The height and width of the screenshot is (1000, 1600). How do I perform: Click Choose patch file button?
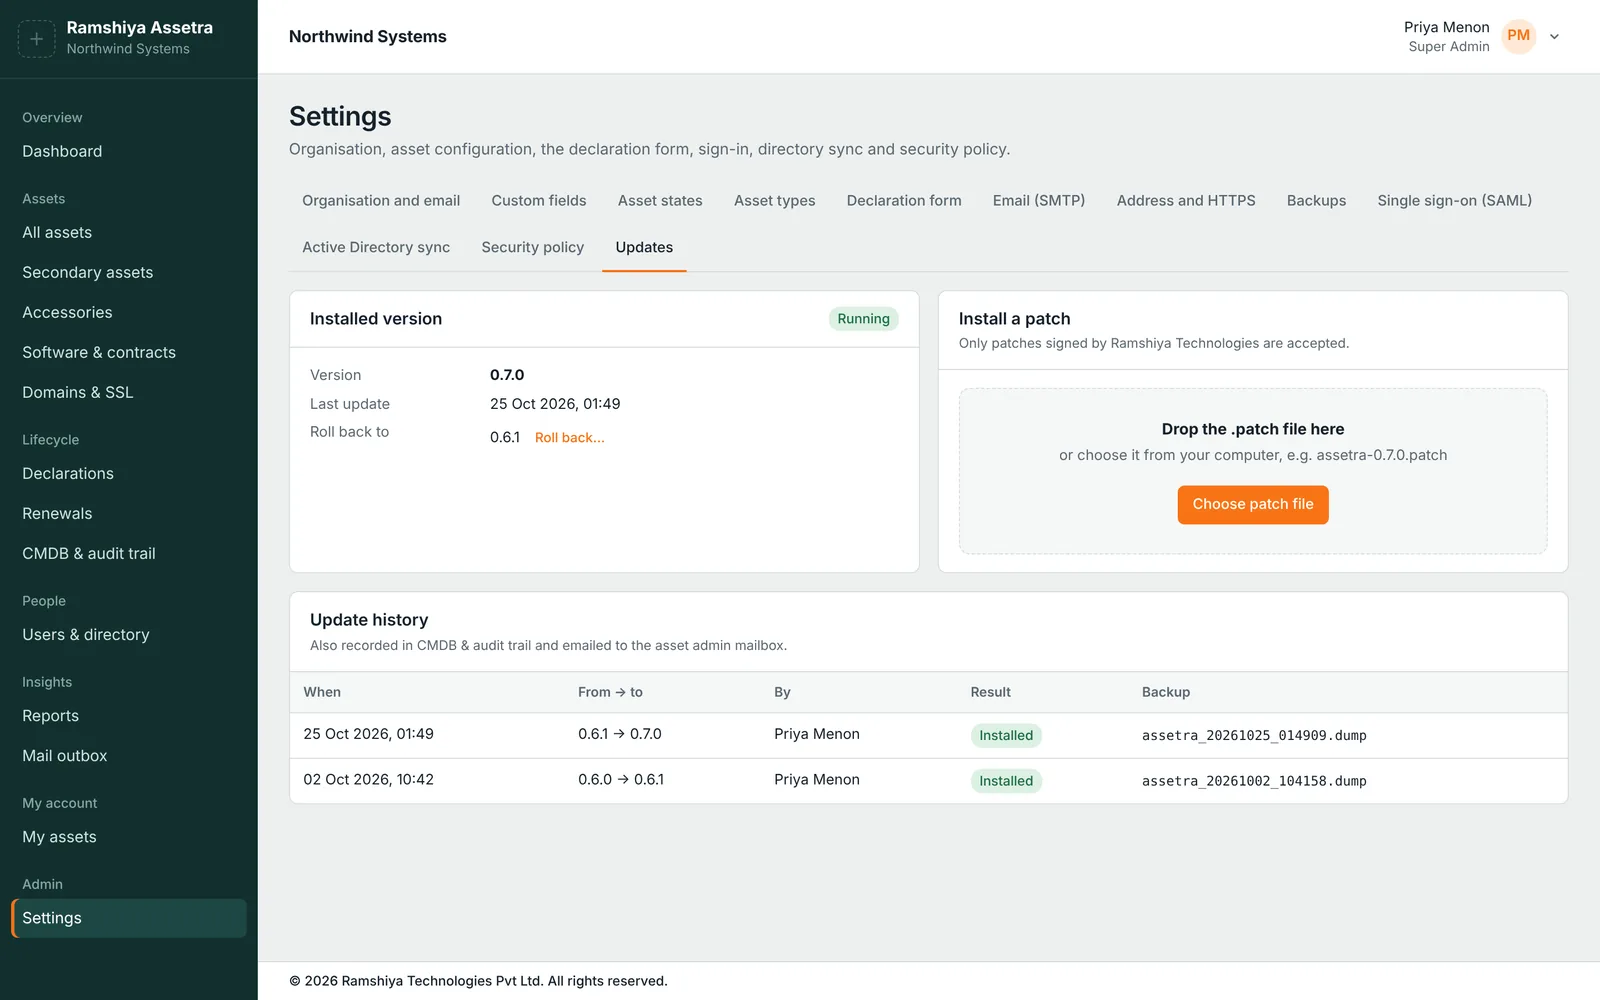point(1252,505)
